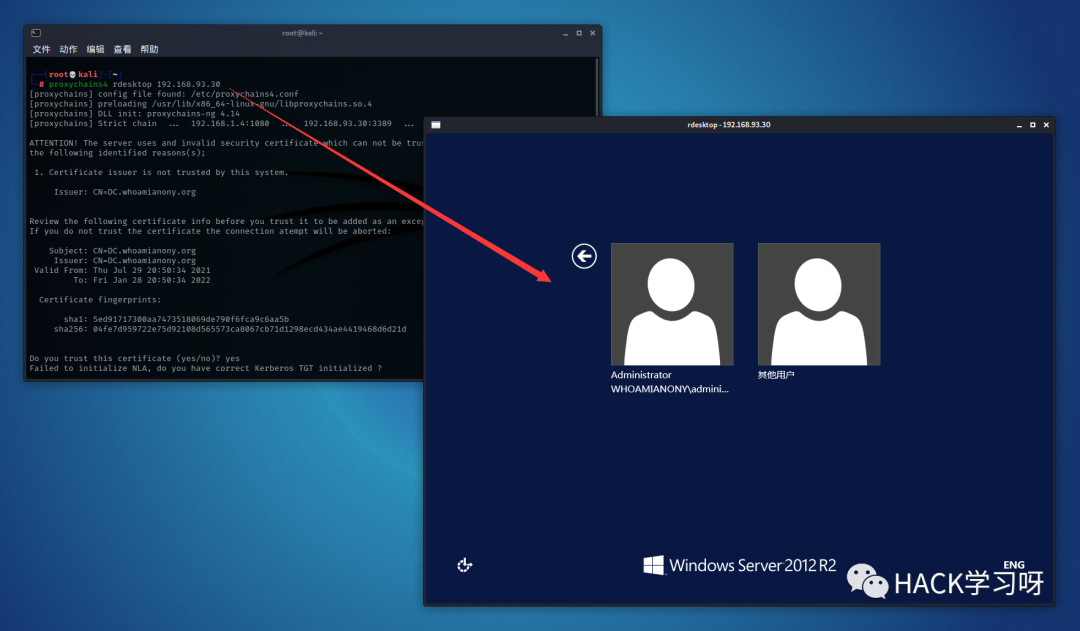1080x631 pixels.
Task: Maximize the rdesktop window
Action: 1033,125
